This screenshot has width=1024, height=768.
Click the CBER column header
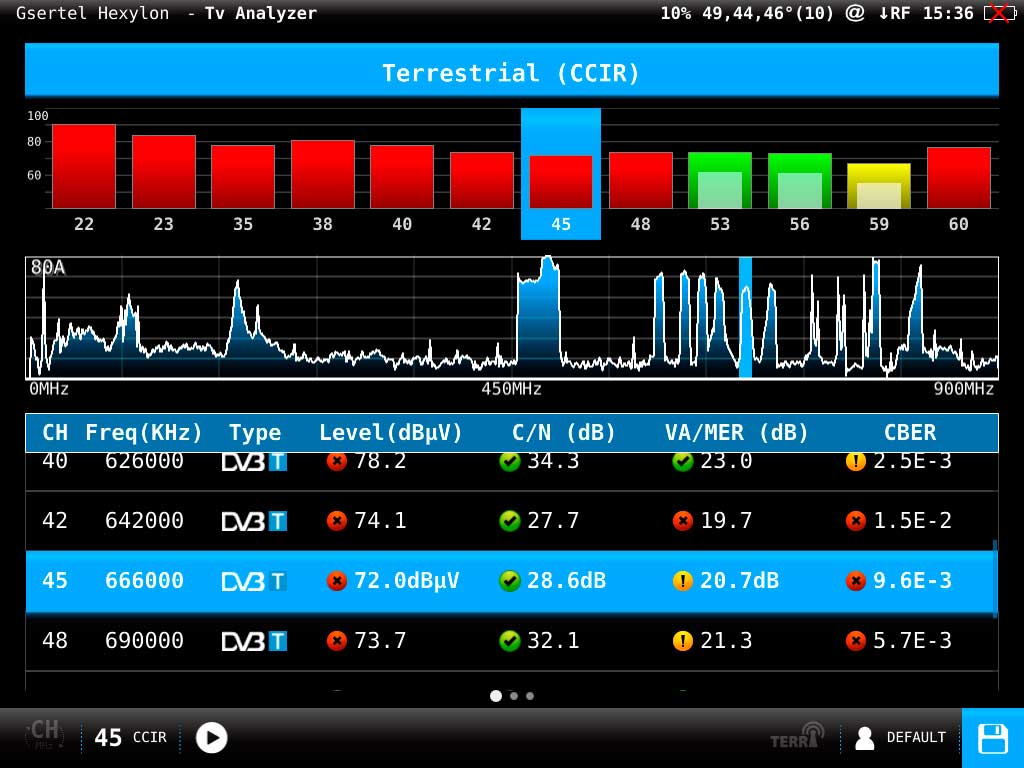pyautogui.click(x=910, y=432)
